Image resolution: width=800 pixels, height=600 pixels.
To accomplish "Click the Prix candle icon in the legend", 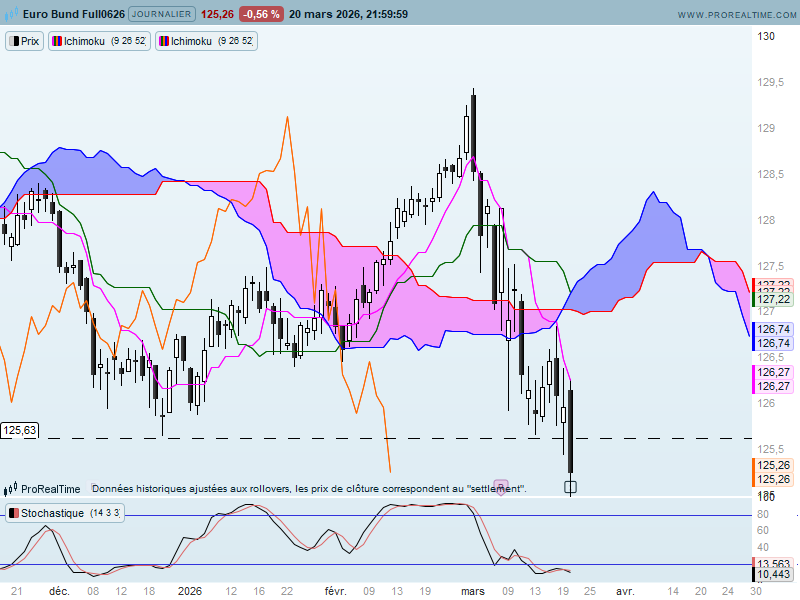I will 14,41.
